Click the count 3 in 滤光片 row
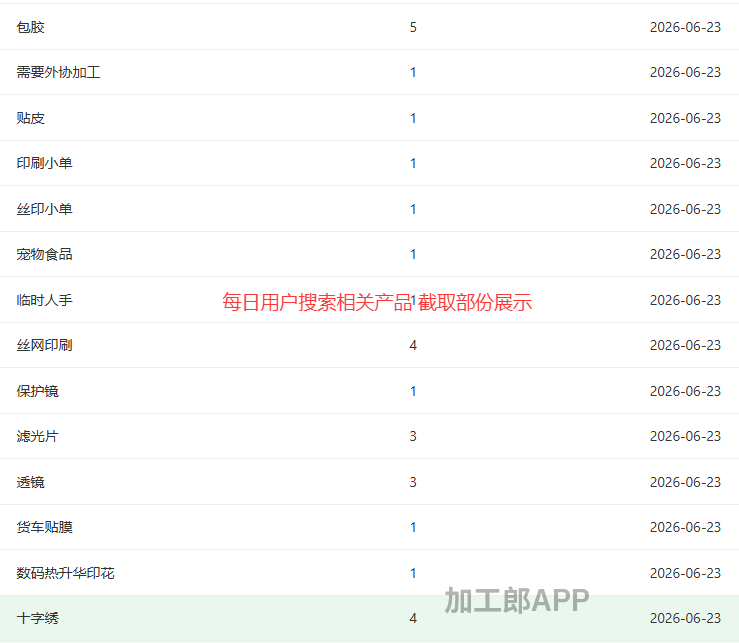 point(413,436)
